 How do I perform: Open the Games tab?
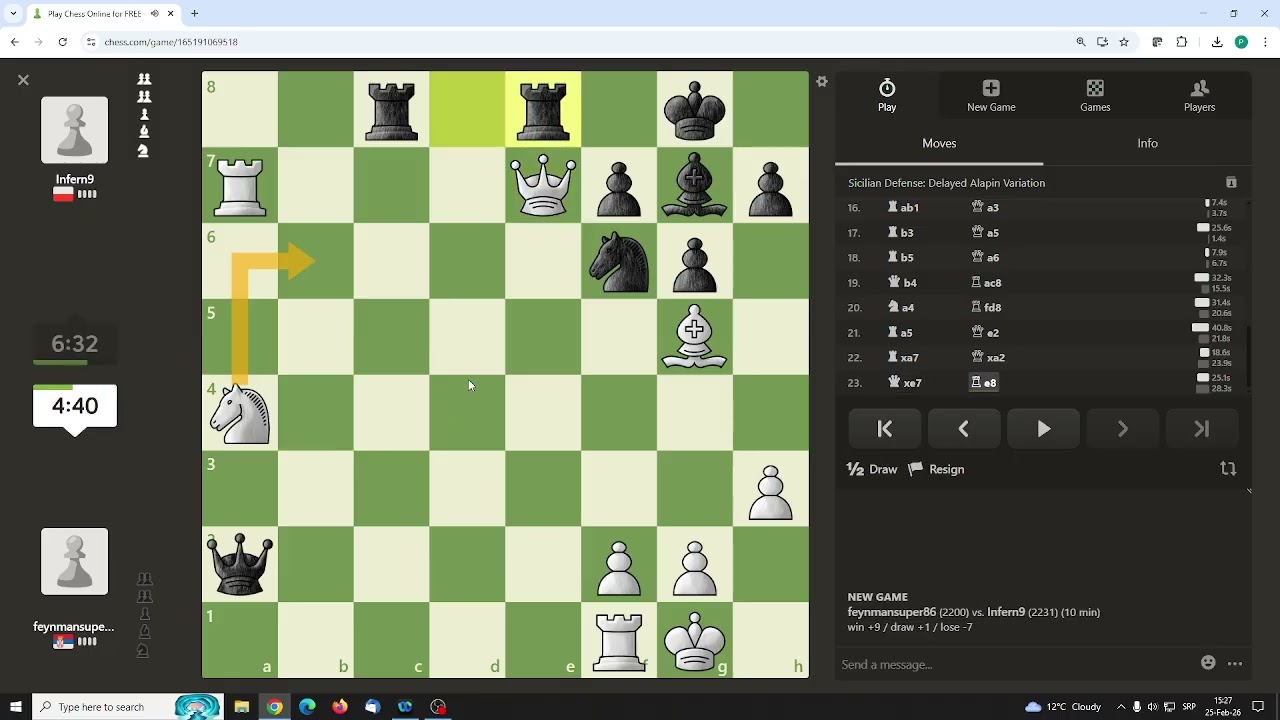1095,96
